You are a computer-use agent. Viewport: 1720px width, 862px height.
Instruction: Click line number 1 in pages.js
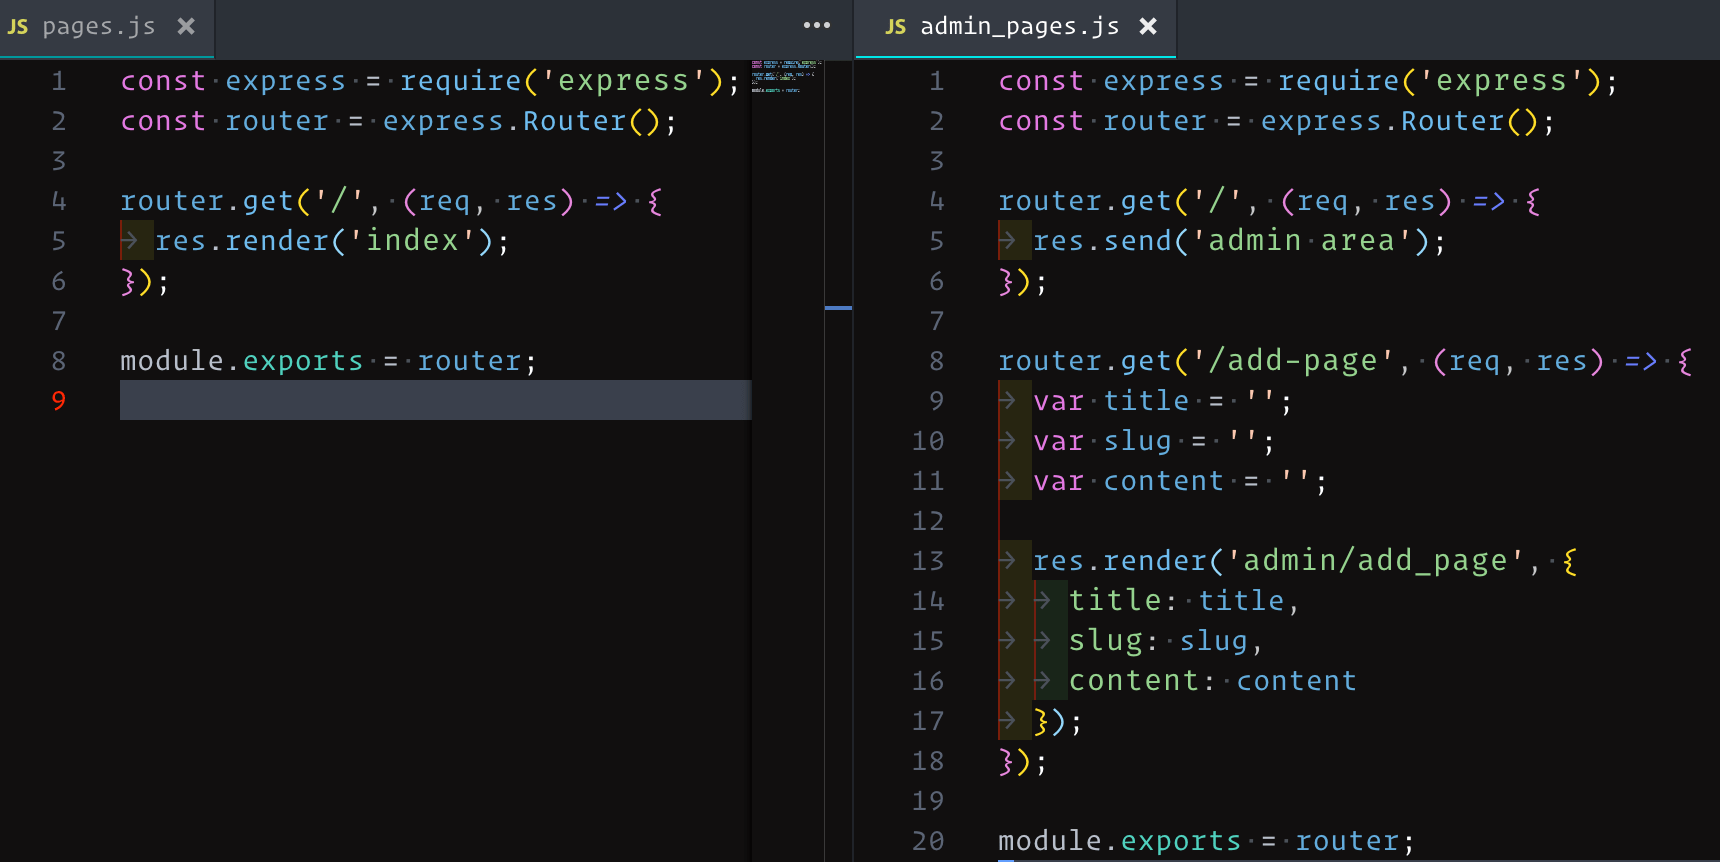[x=59, y=81]
